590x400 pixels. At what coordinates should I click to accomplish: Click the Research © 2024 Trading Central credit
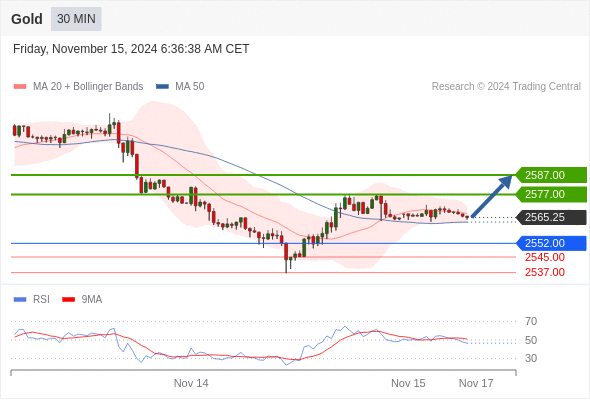(x=506, y=87)
